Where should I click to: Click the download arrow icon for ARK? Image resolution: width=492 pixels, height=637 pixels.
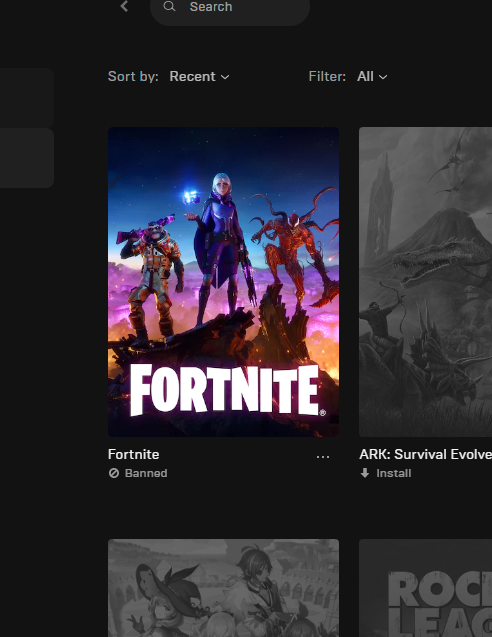pos(365,473)
